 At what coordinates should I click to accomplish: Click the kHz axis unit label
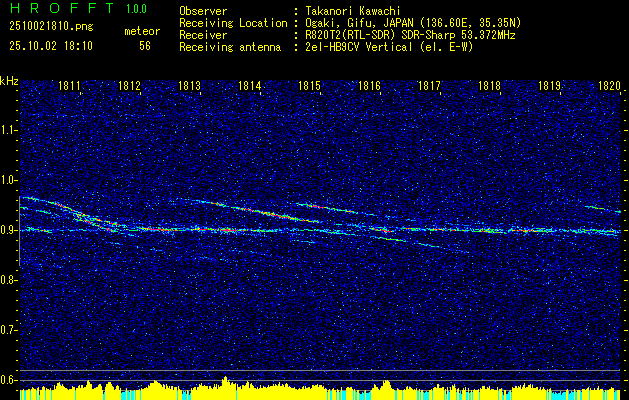tap(9, 81)
